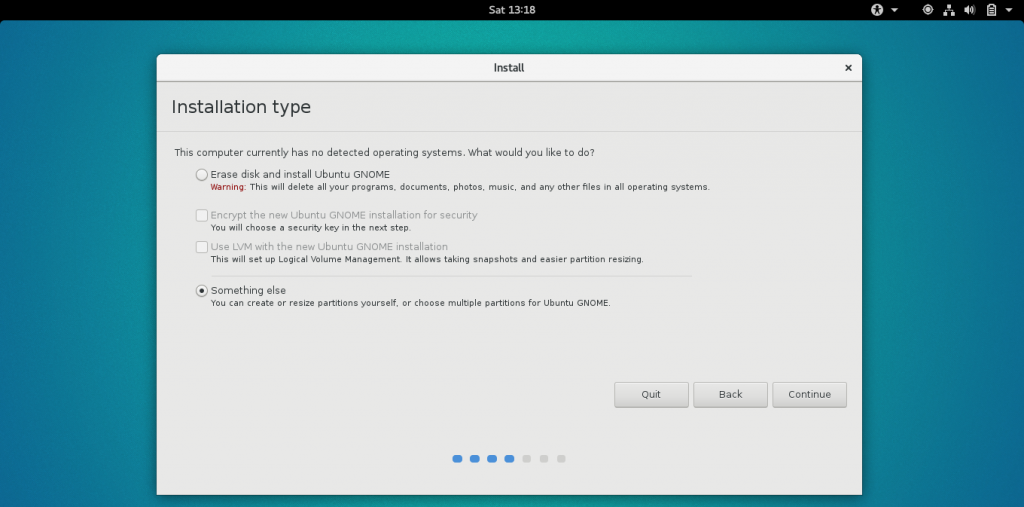Click the red "Warning:" text
This screenshot has width=1024, height=507.
(228, 187)
